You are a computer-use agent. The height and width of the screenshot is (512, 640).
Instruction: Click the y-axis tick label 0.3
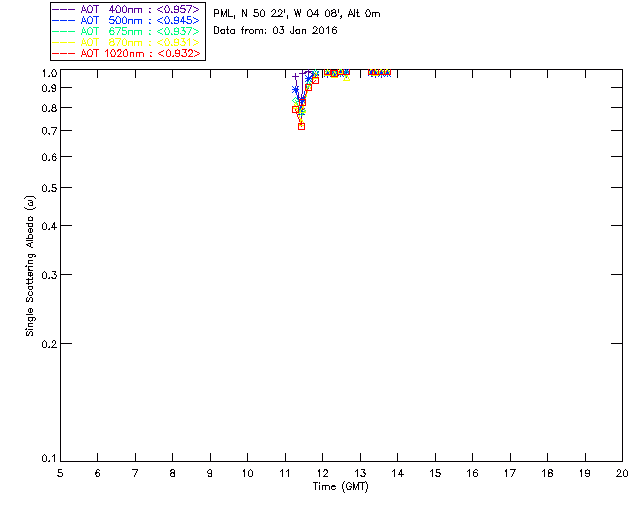(x=49, y=275)
